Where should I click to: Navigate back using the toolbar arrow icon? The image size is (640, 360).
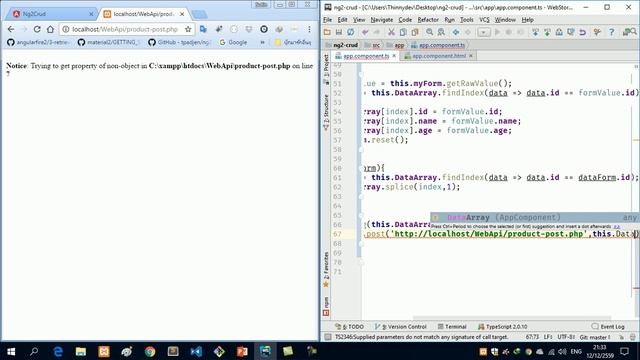tap(456, 32)
